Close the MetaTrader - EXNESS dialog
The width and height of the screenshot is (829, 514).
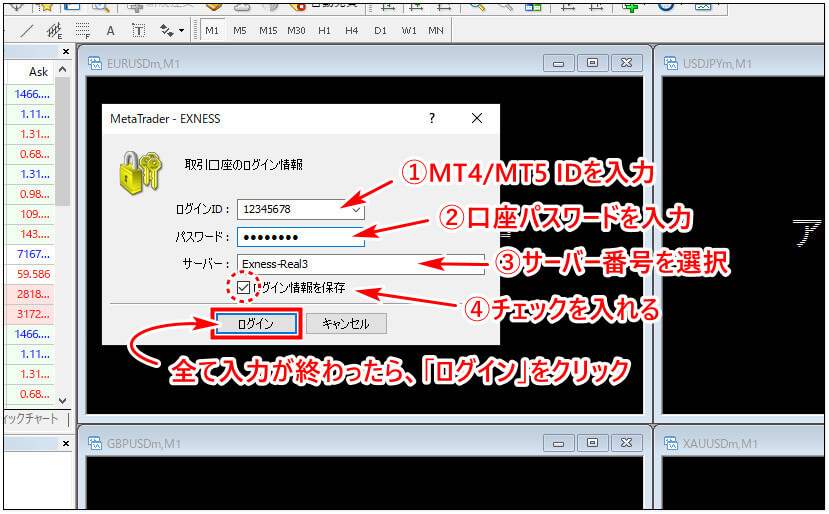point(477,118)
